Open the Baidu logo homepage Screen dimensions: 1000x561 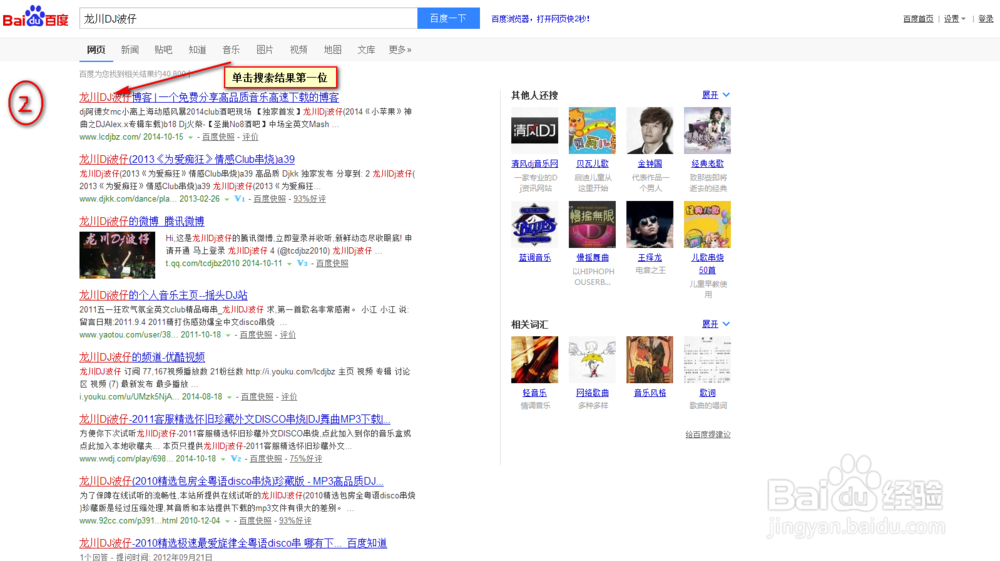[35, 17]
